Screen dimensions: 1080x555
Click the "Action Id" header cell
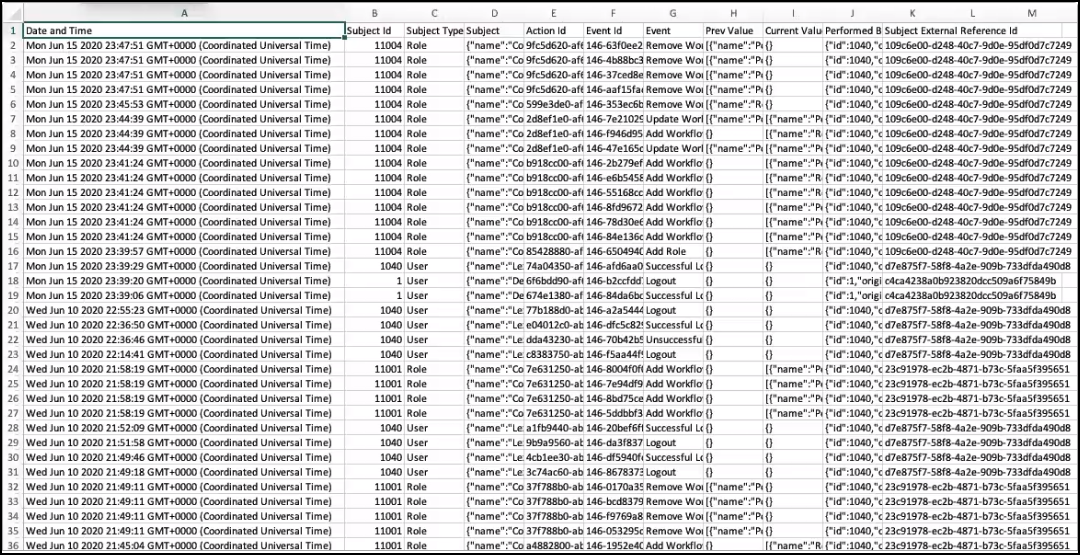click(x=554, y=31)
